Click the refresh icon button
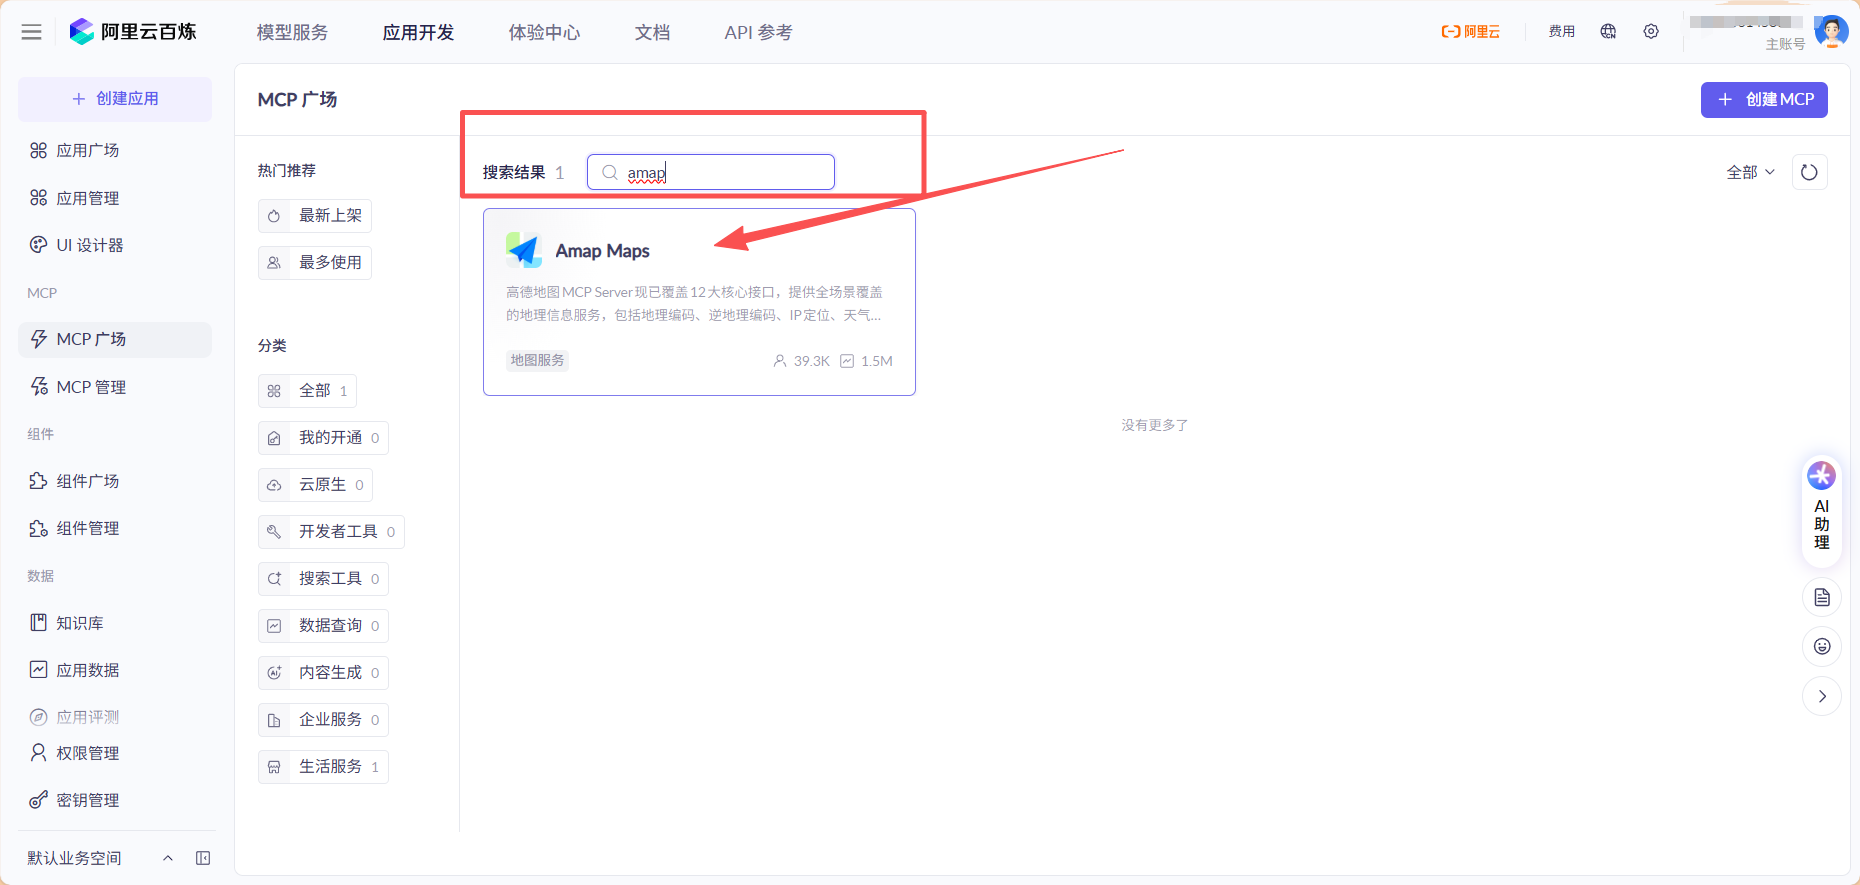Image resolution: width=1860 pixels, height=885 pixels. click(x=1809, y=172)
